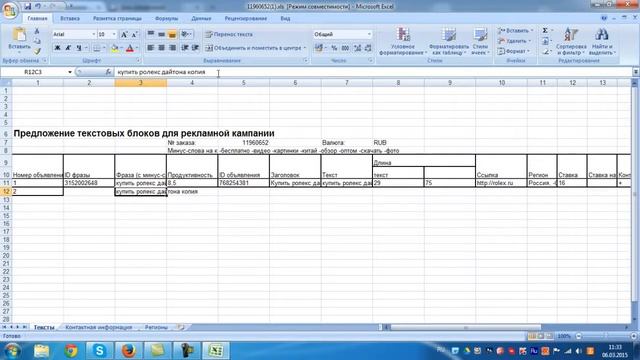Open the Arial font name dropdown
The image size is (640, 360).
pos(93,34)
